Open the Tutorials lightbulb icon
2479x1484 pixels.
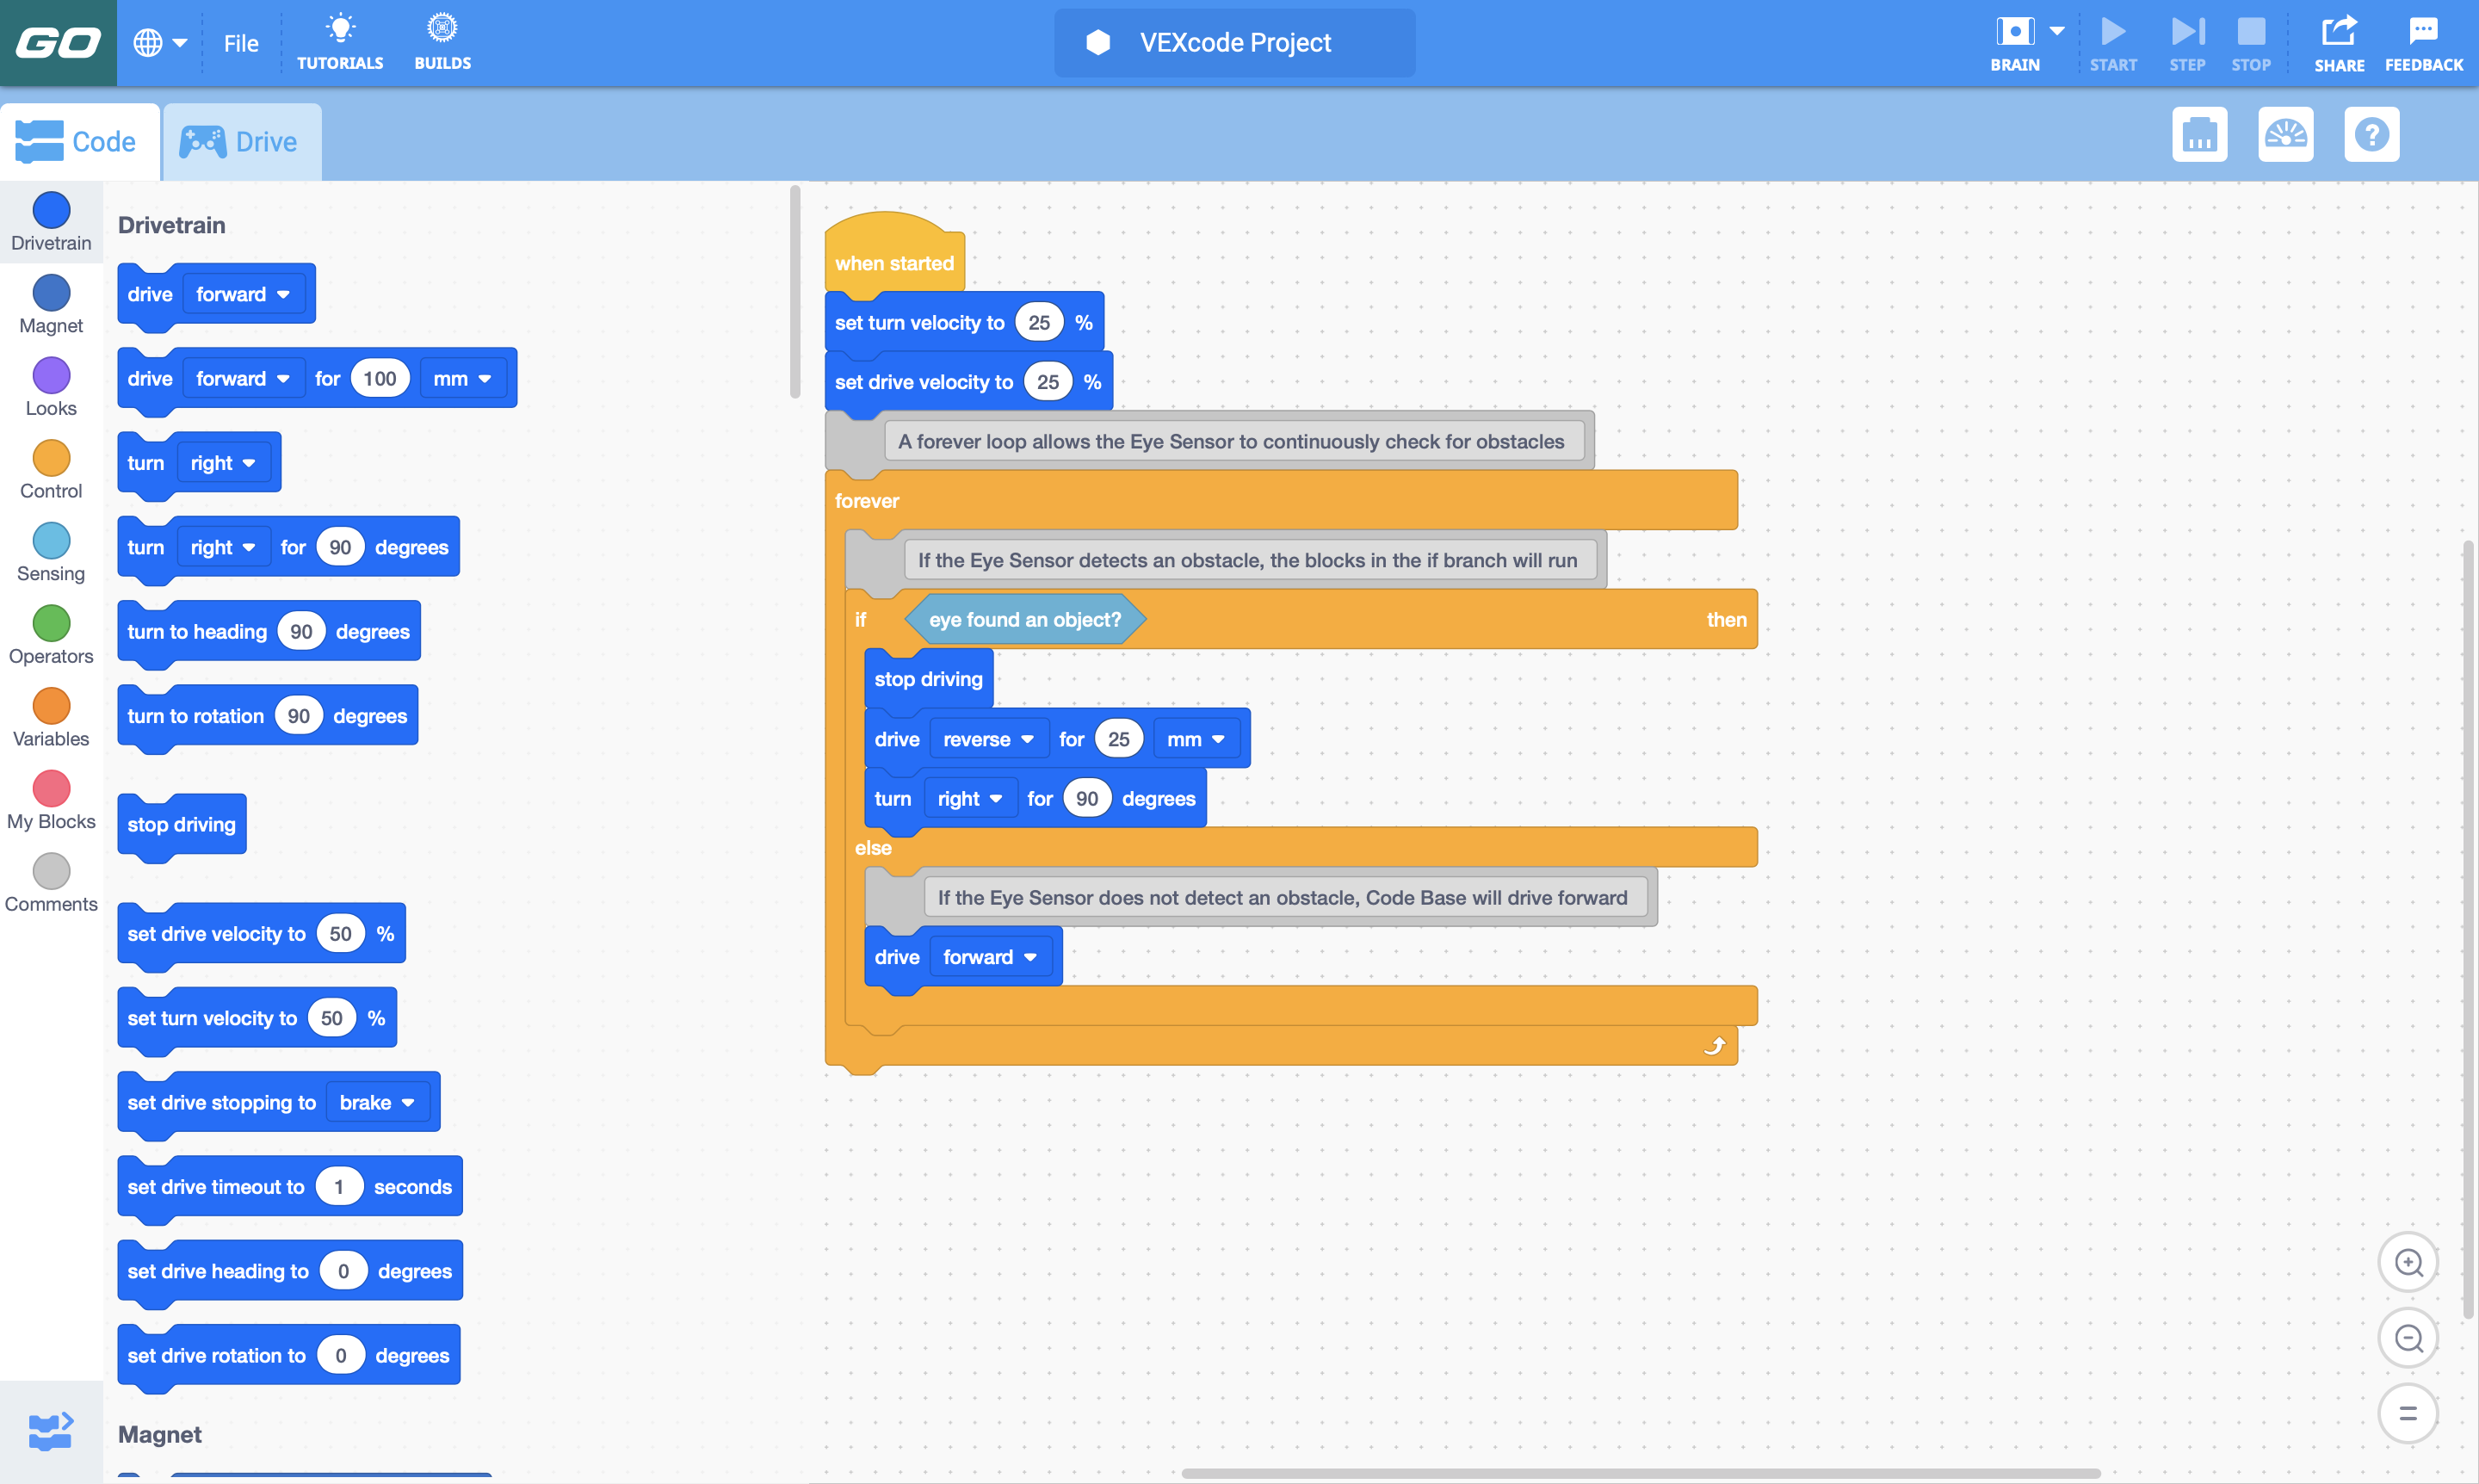pos(340,30)
